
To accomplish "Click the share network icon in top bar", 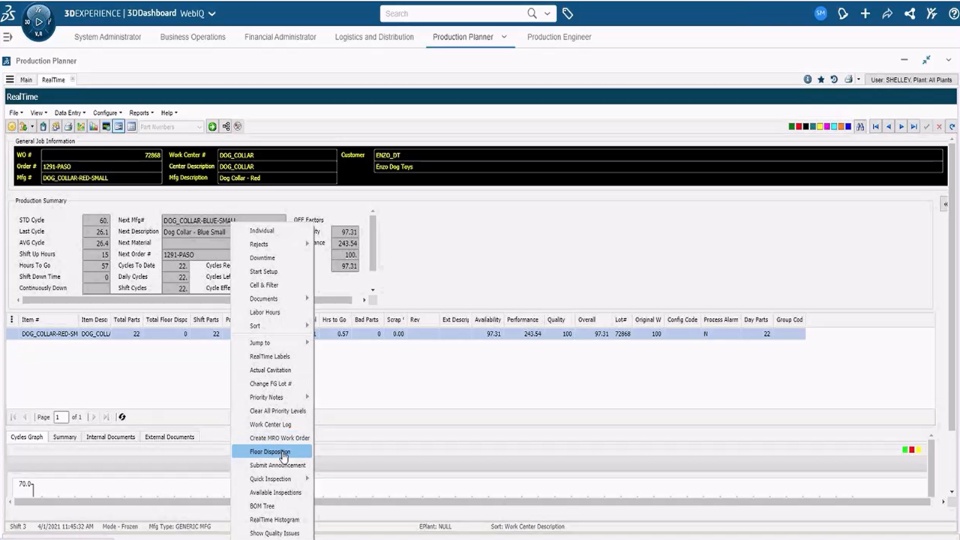I will pos(910,13).
